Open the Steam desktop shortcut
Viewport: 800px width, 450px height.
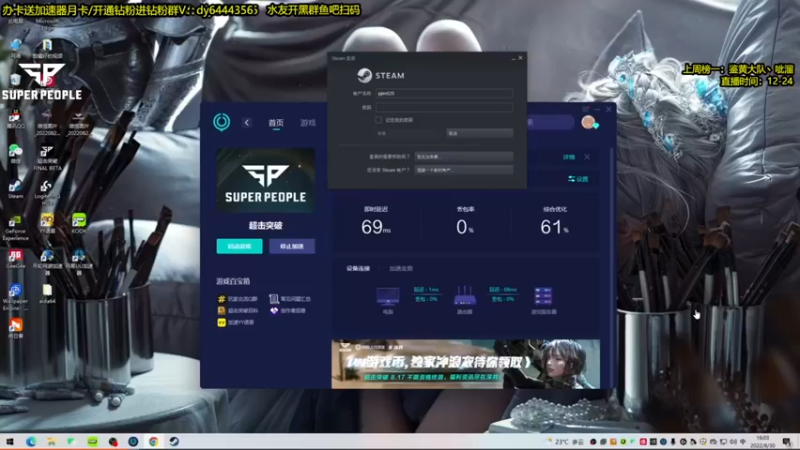click(15, 188)
